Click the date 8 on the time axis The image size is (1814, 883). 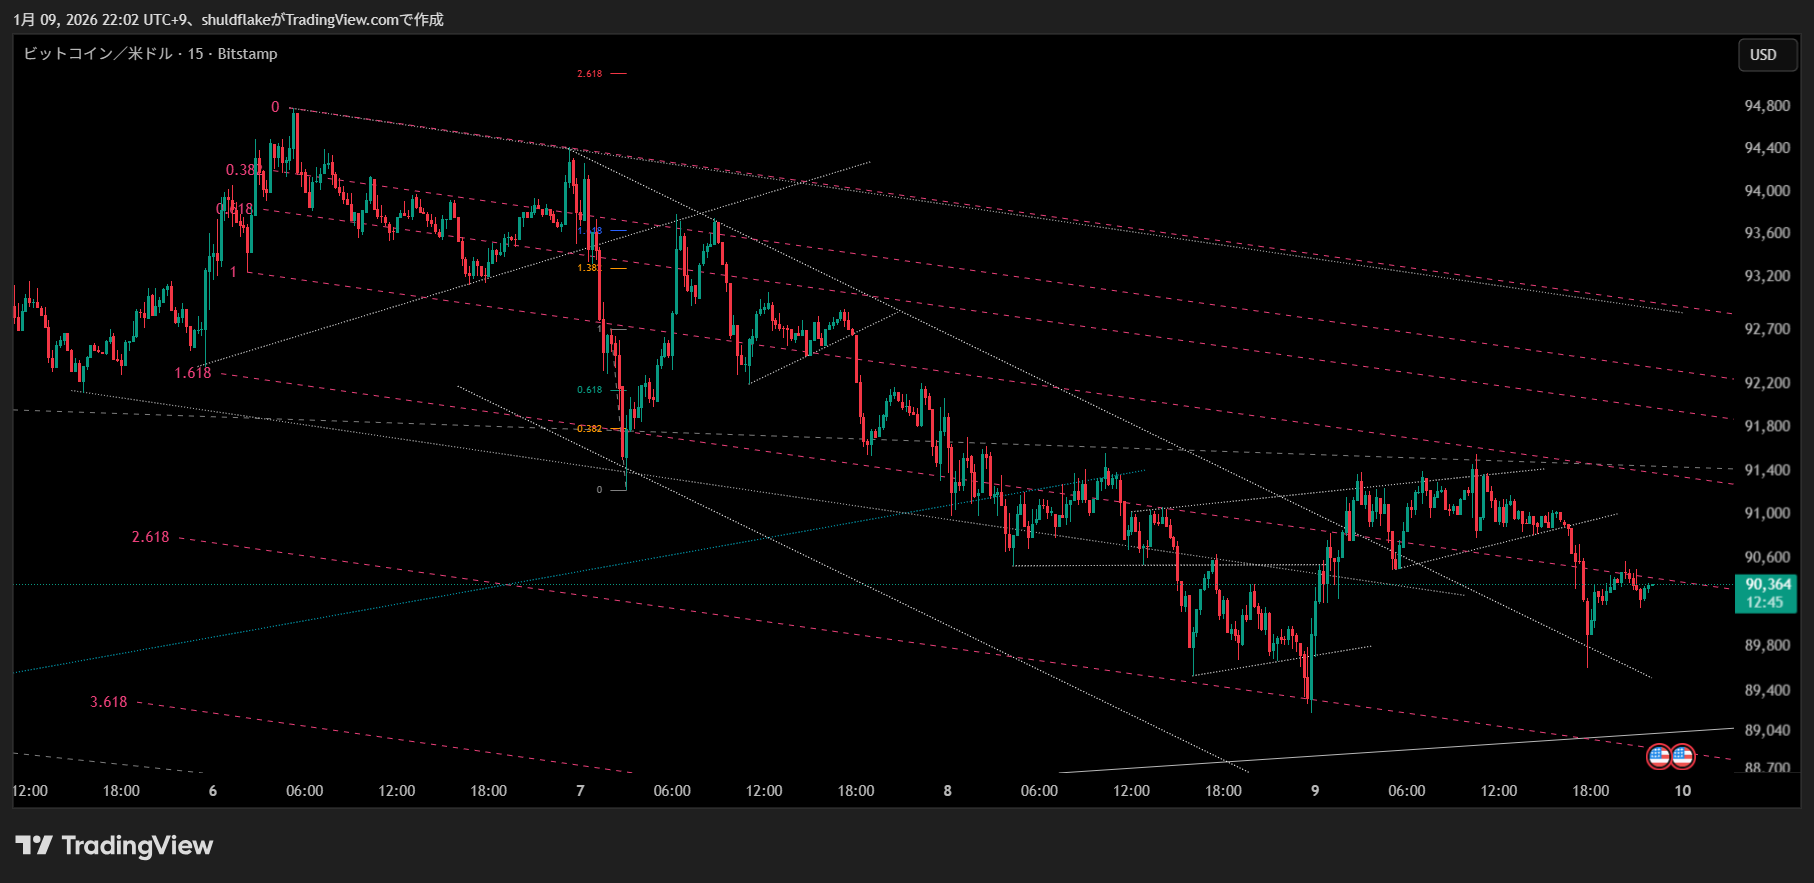[x=947, y=791]
